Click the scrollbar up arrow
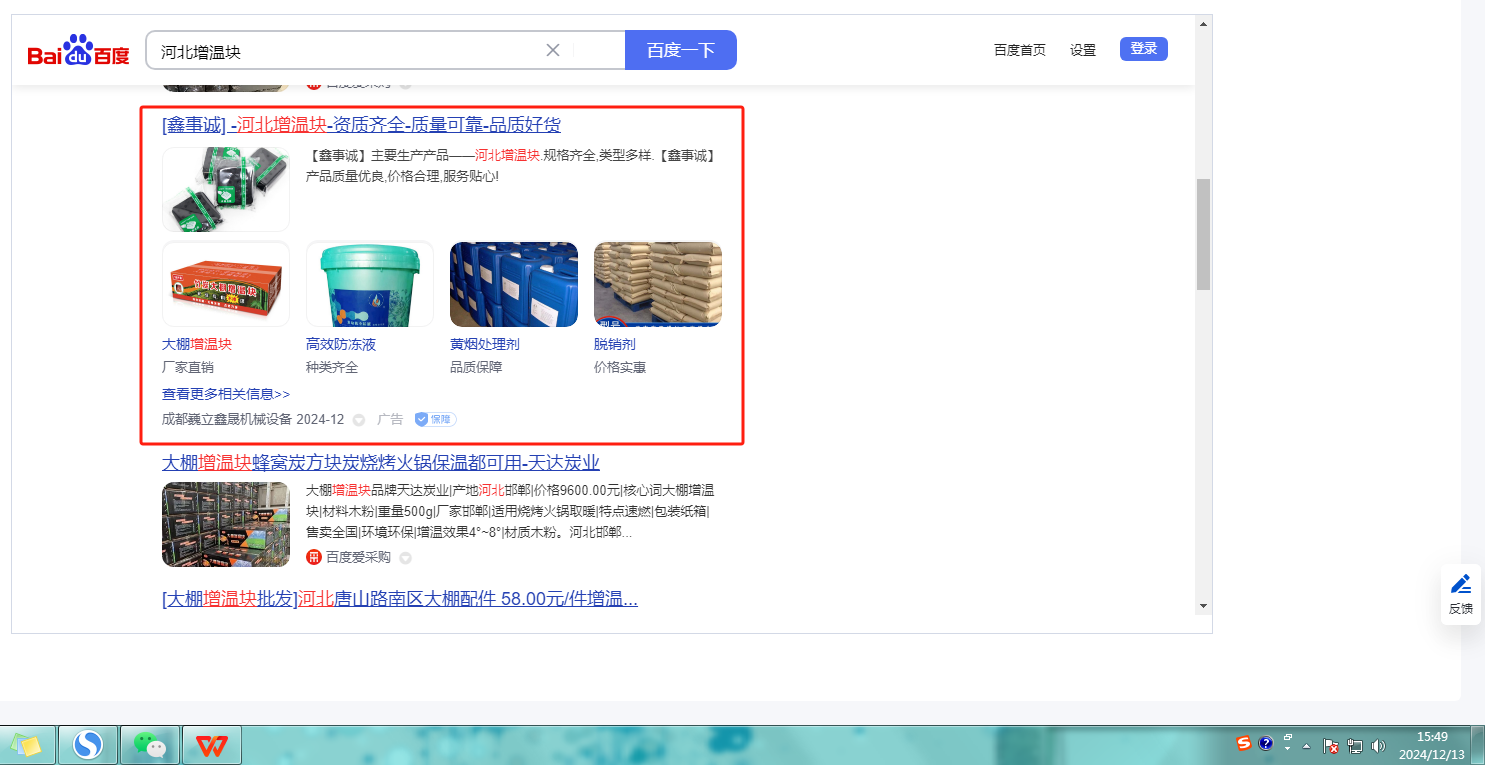1485x765 pixels. click(x=1203, y=23)
